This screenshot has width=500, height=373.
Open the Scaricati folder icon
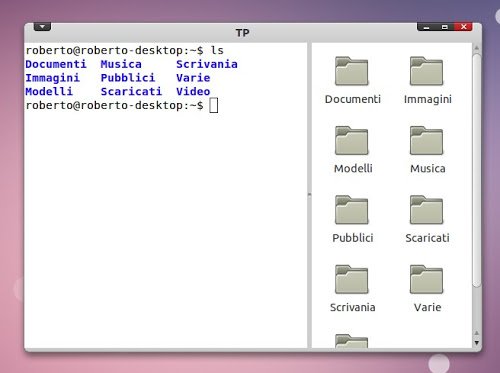coord(427,210)
